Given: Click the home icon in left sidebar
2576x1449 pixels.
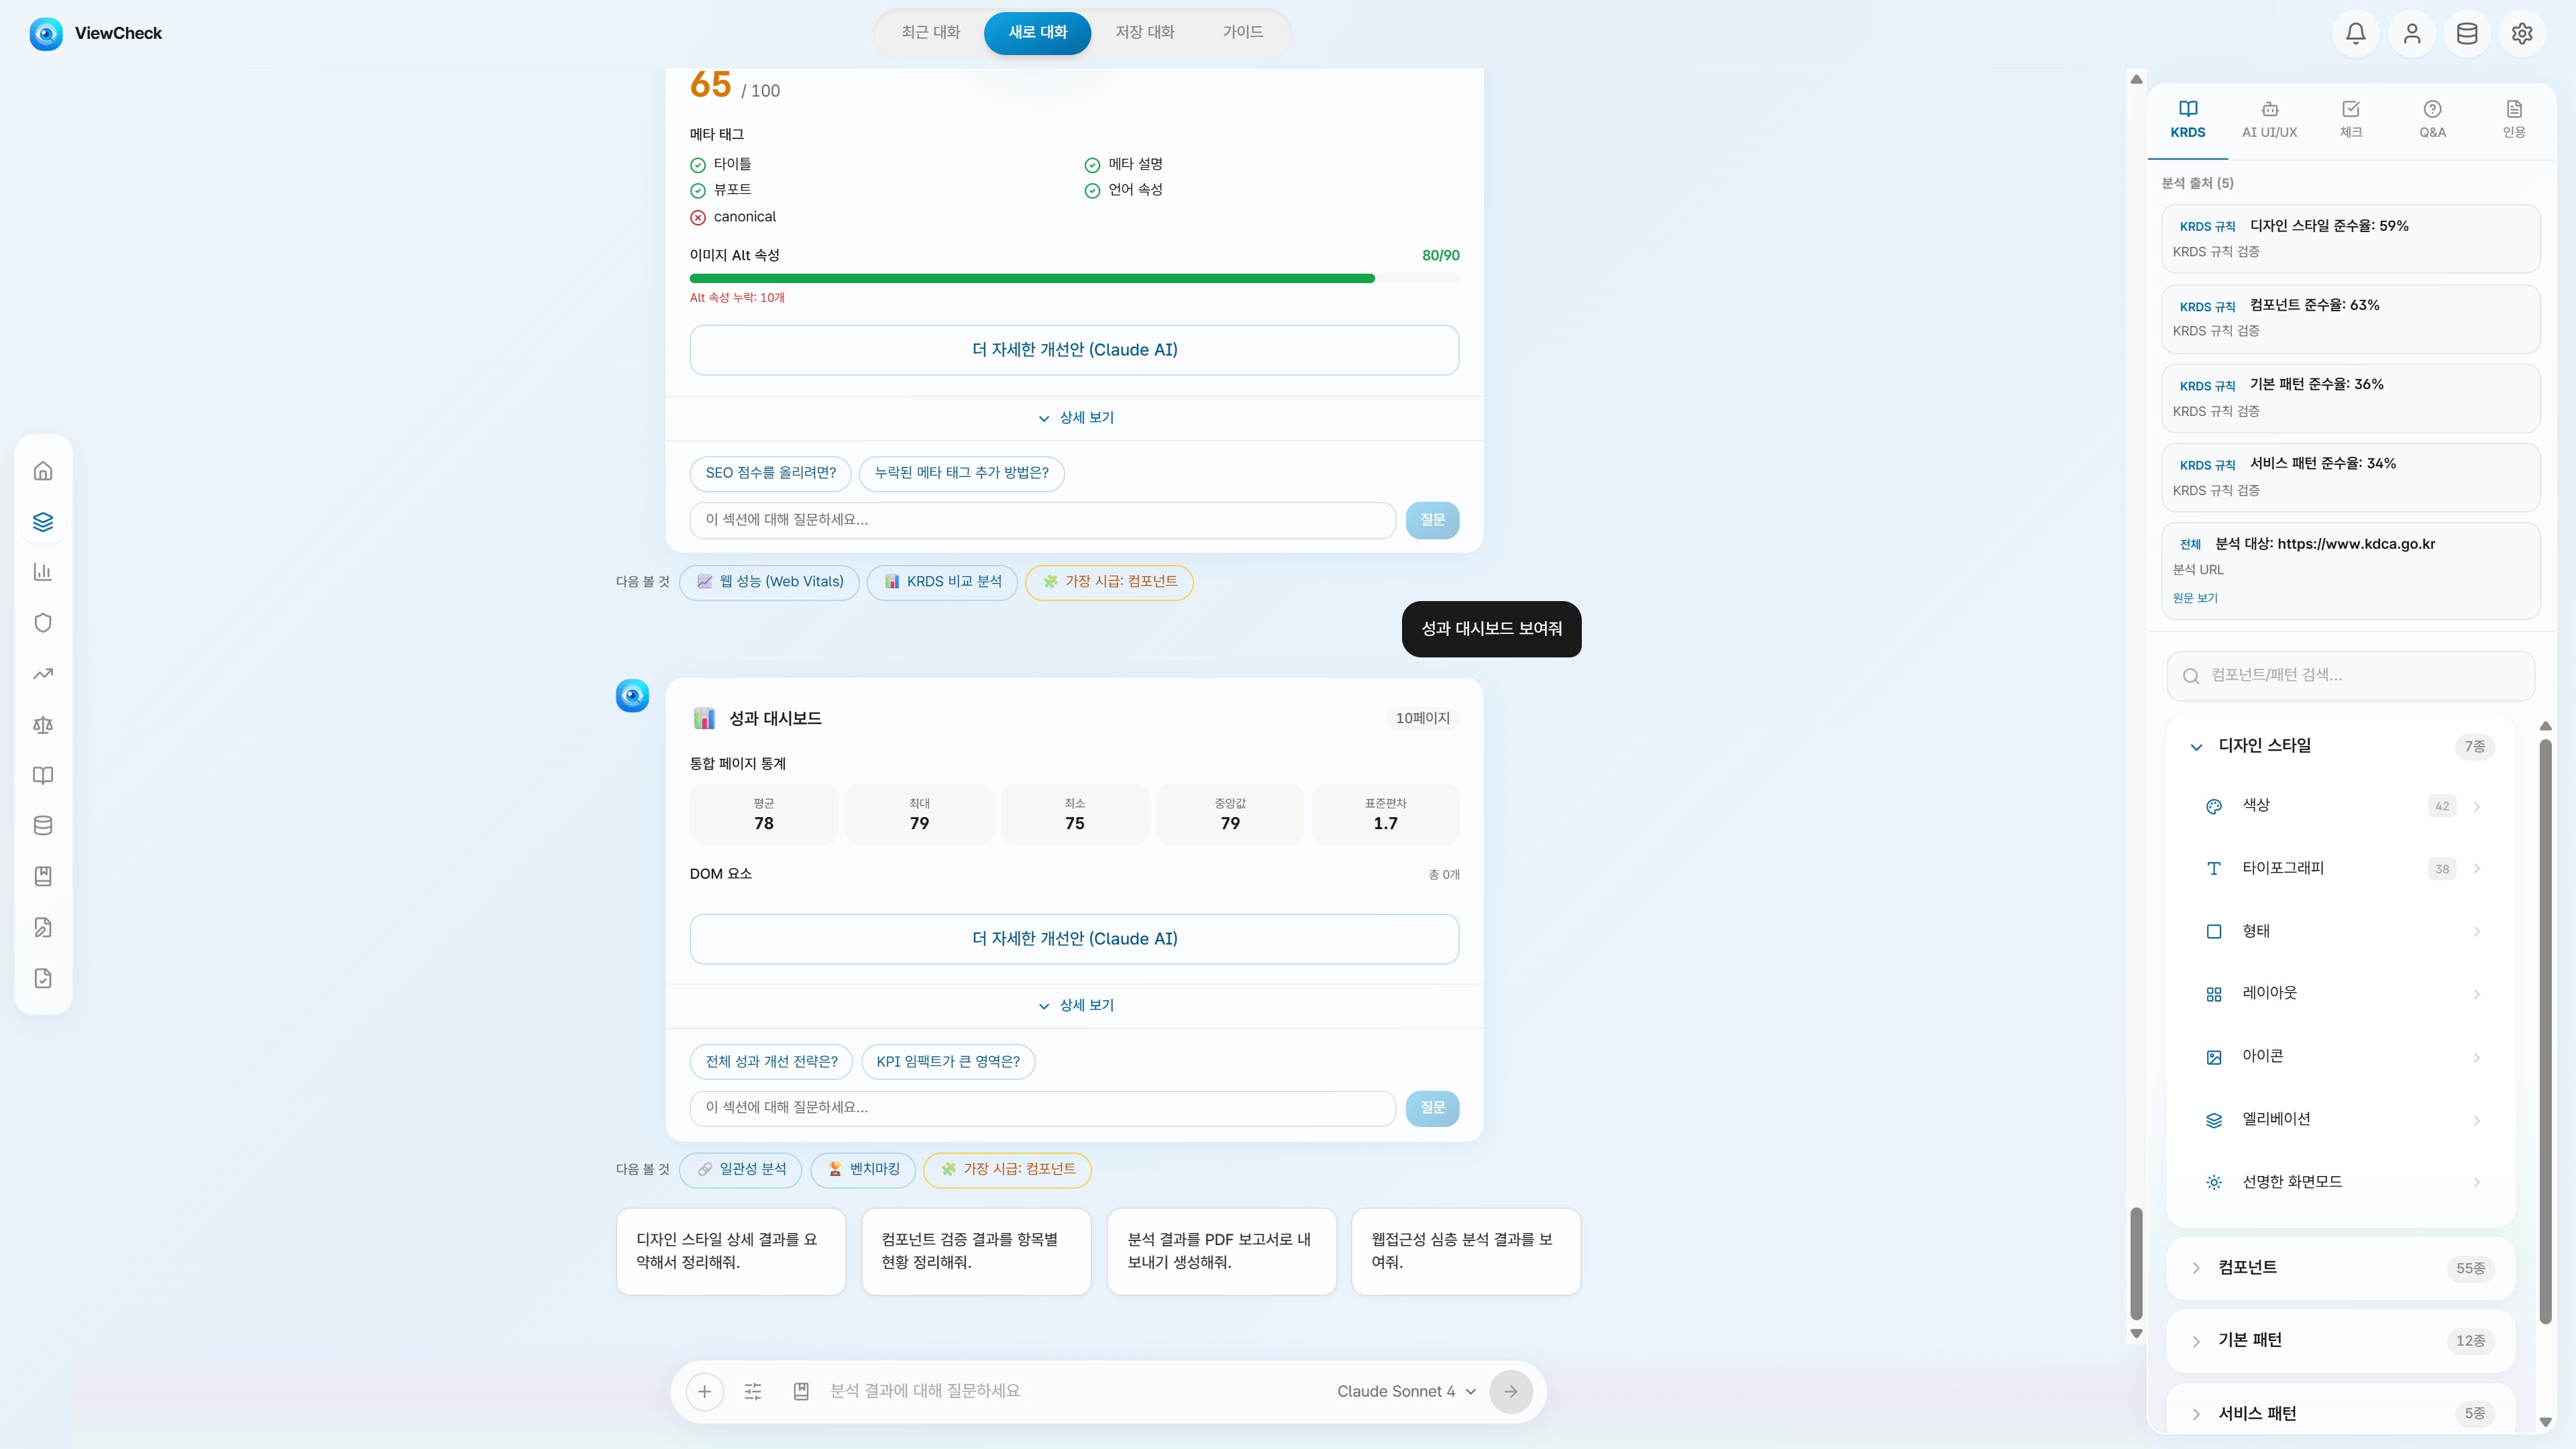Looking at the screenshot, I should coord(43,471).
